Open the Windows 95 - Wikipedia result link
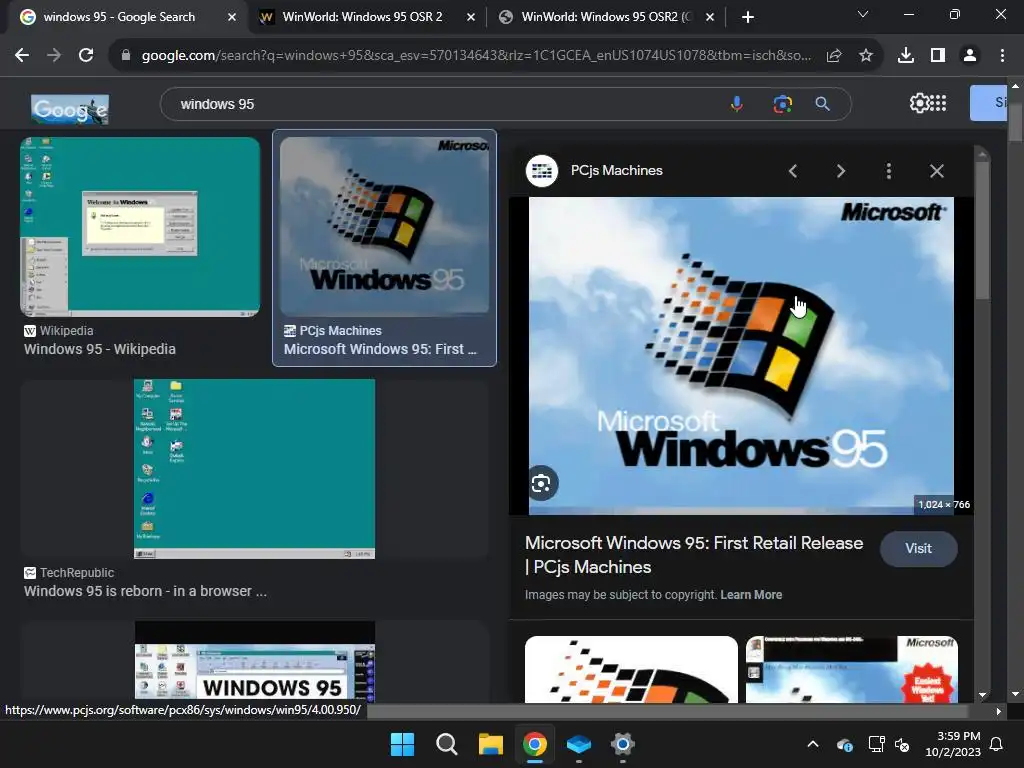The height and width of the screenshot is (768, 1024). point(100,349)
